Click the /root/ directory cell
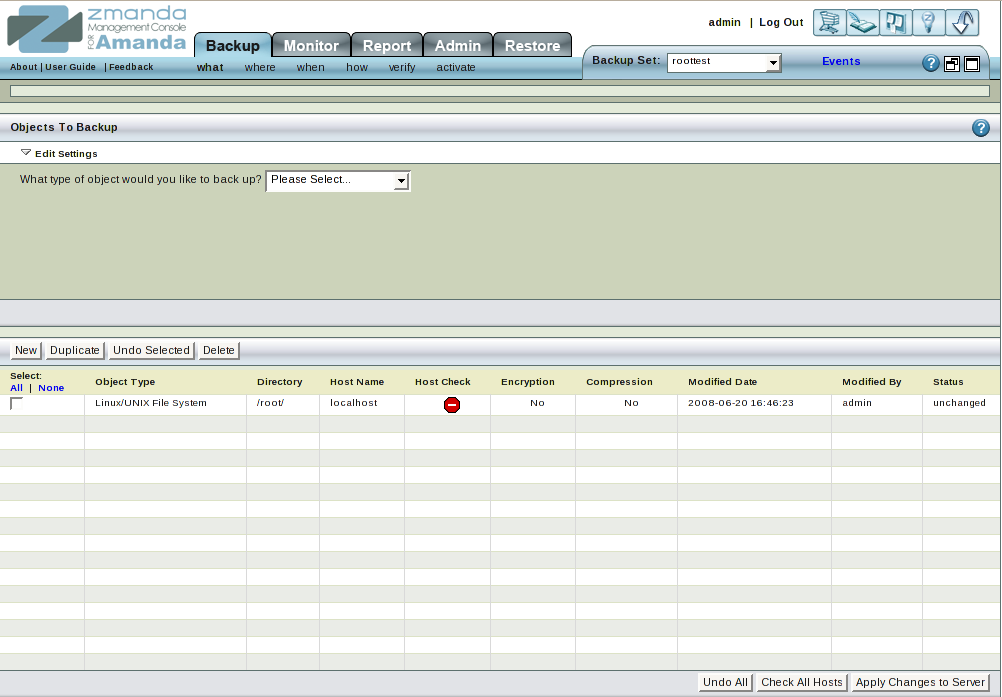 click(x=270, y=403)
